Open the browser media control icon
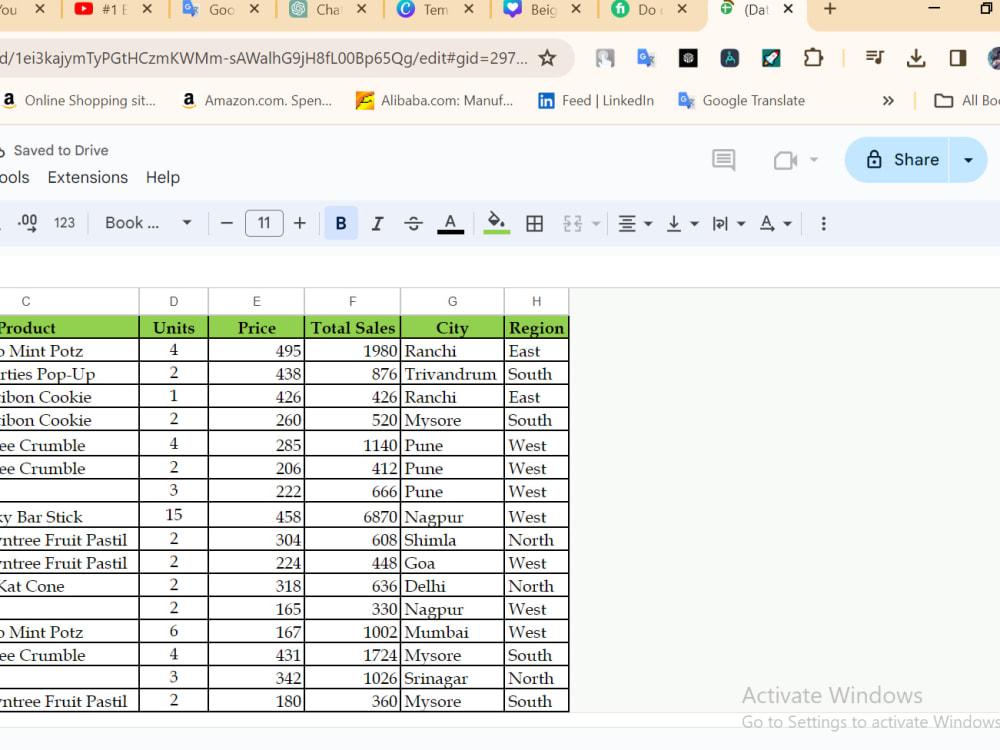 point(874,58)
